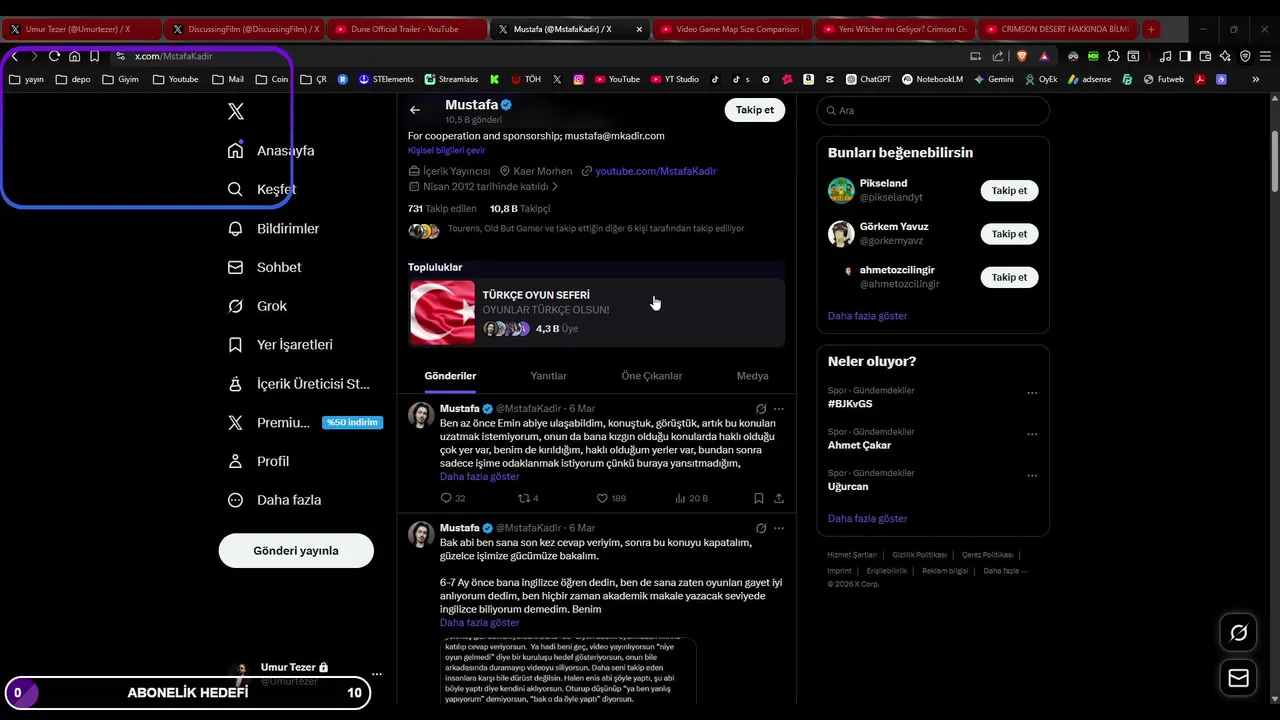Open Brave Shields lion icon

pos(1022,56)
